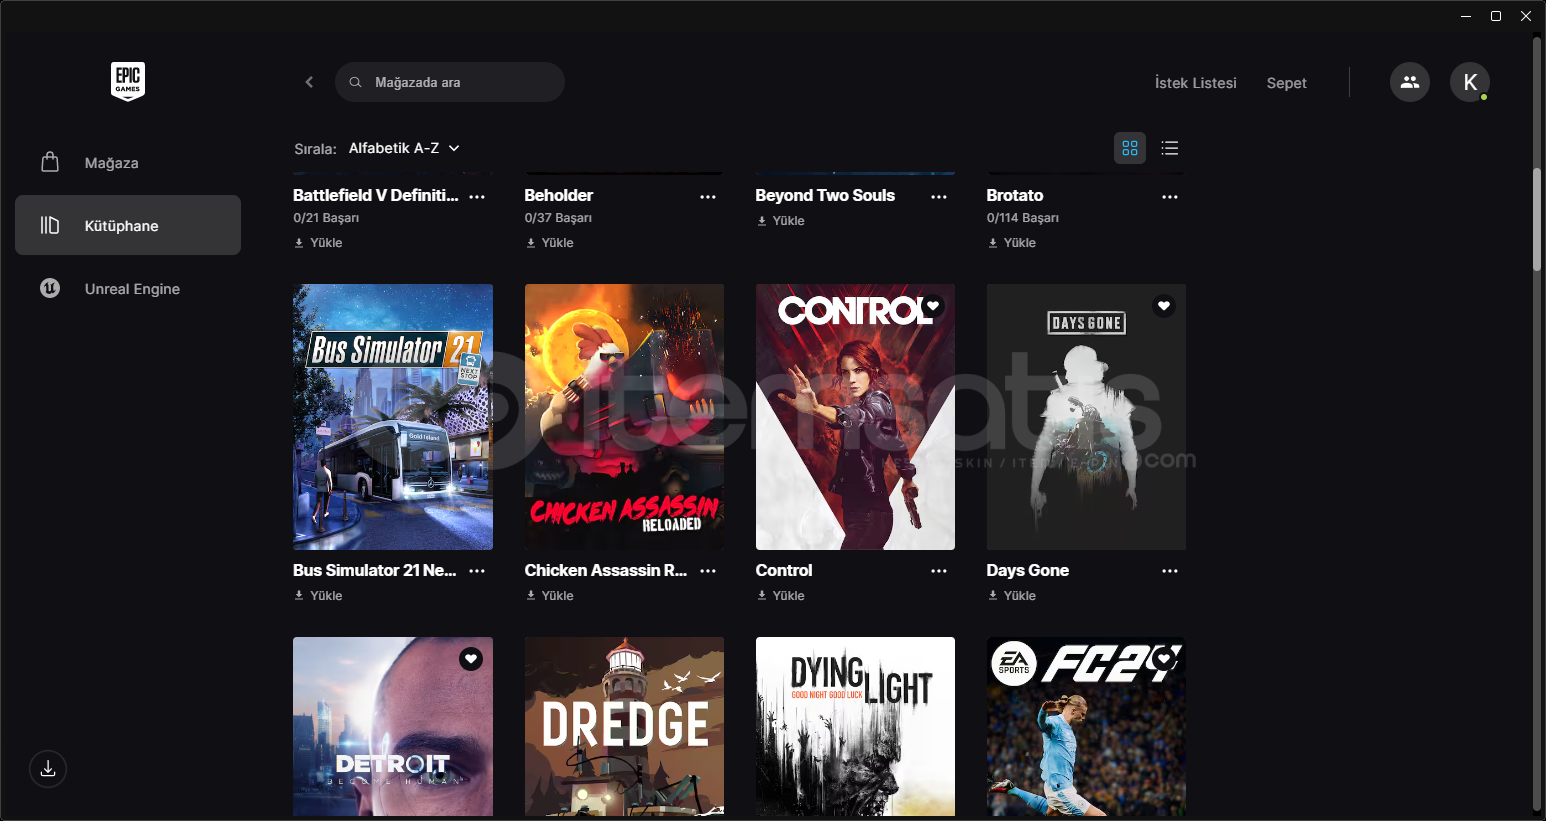The width and height of the screenshot is (1546, 821).
Task: Click the Bus Simulator 21 Ne... title
Action: click(x=375, y=570)
